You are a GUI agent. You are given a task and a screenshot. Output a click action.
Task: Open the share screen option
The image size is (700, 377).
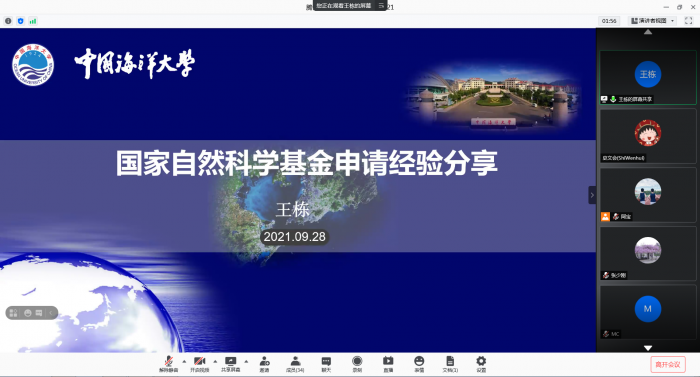click(x=230, y=364)
